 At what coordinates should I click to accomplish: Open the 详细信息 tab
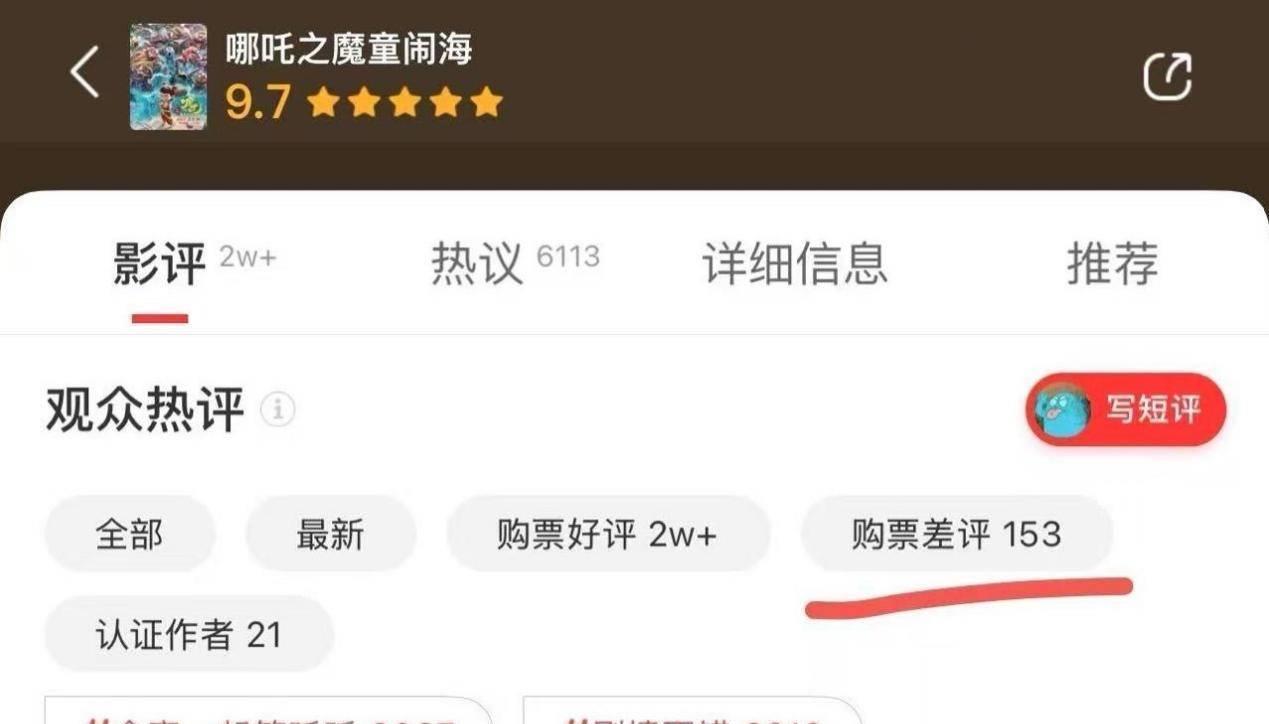click(x=795, y=264)
